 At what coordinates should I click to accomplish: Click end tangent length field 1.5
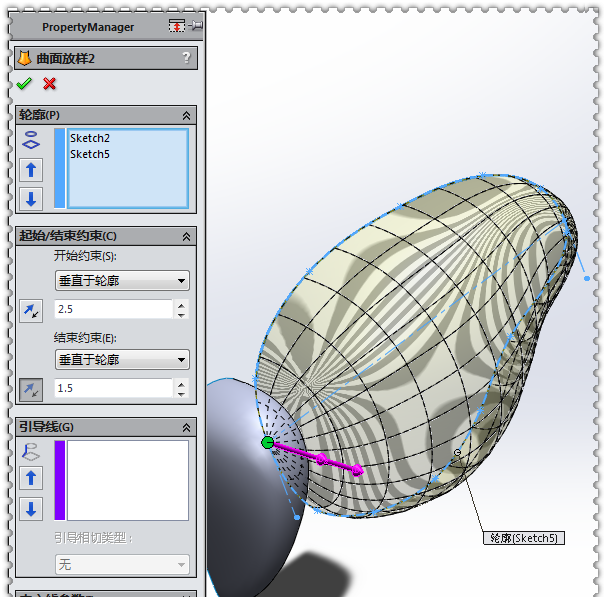click(x=113, y=388)
